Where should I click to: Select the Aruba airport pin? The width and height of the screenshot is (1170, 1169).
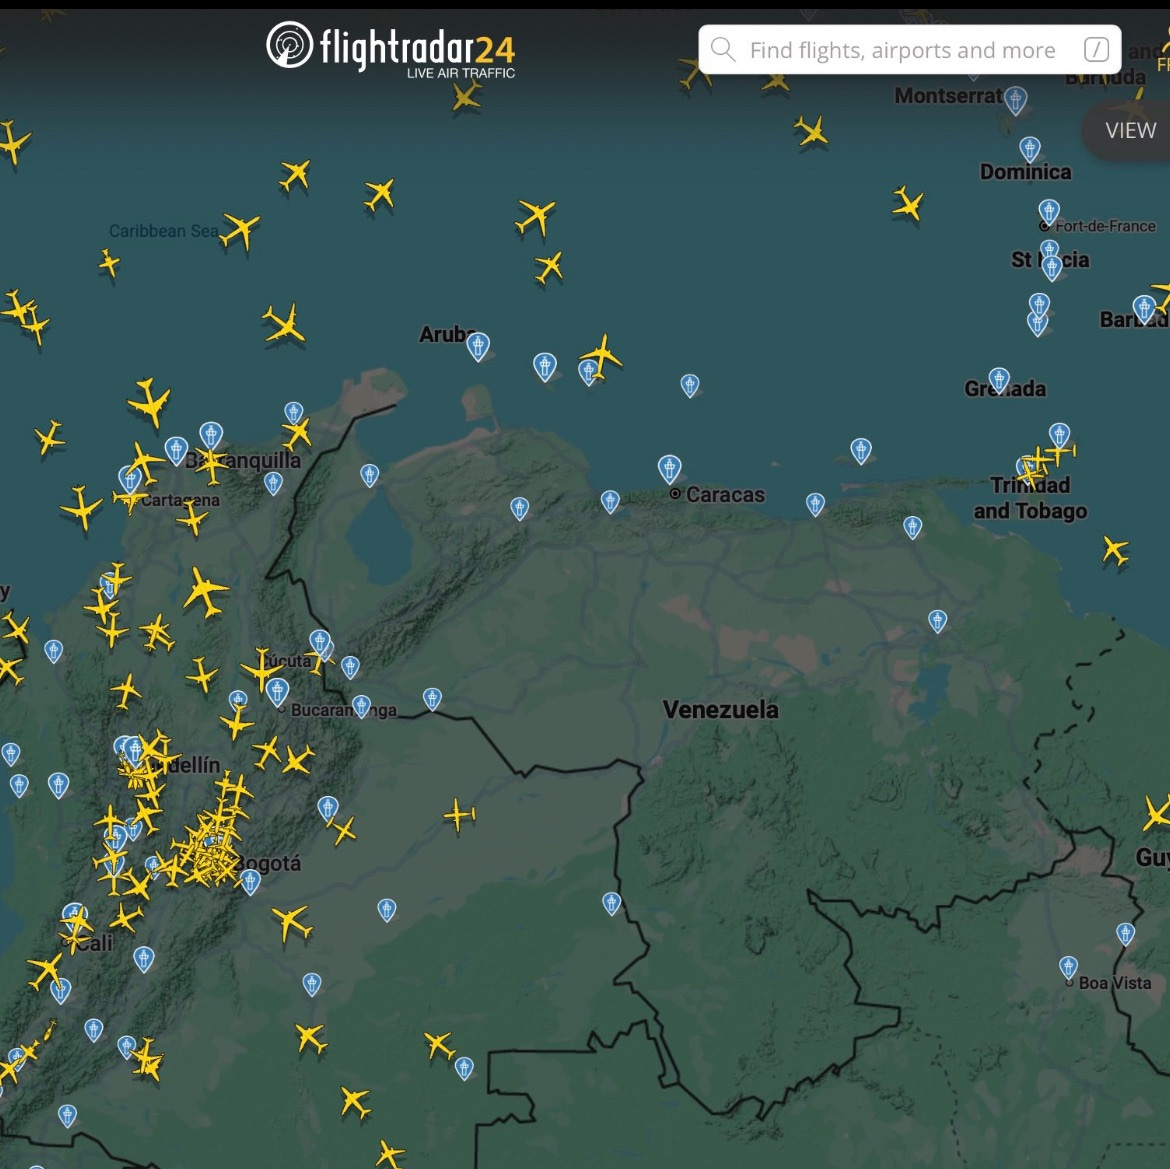coord(478,346)
